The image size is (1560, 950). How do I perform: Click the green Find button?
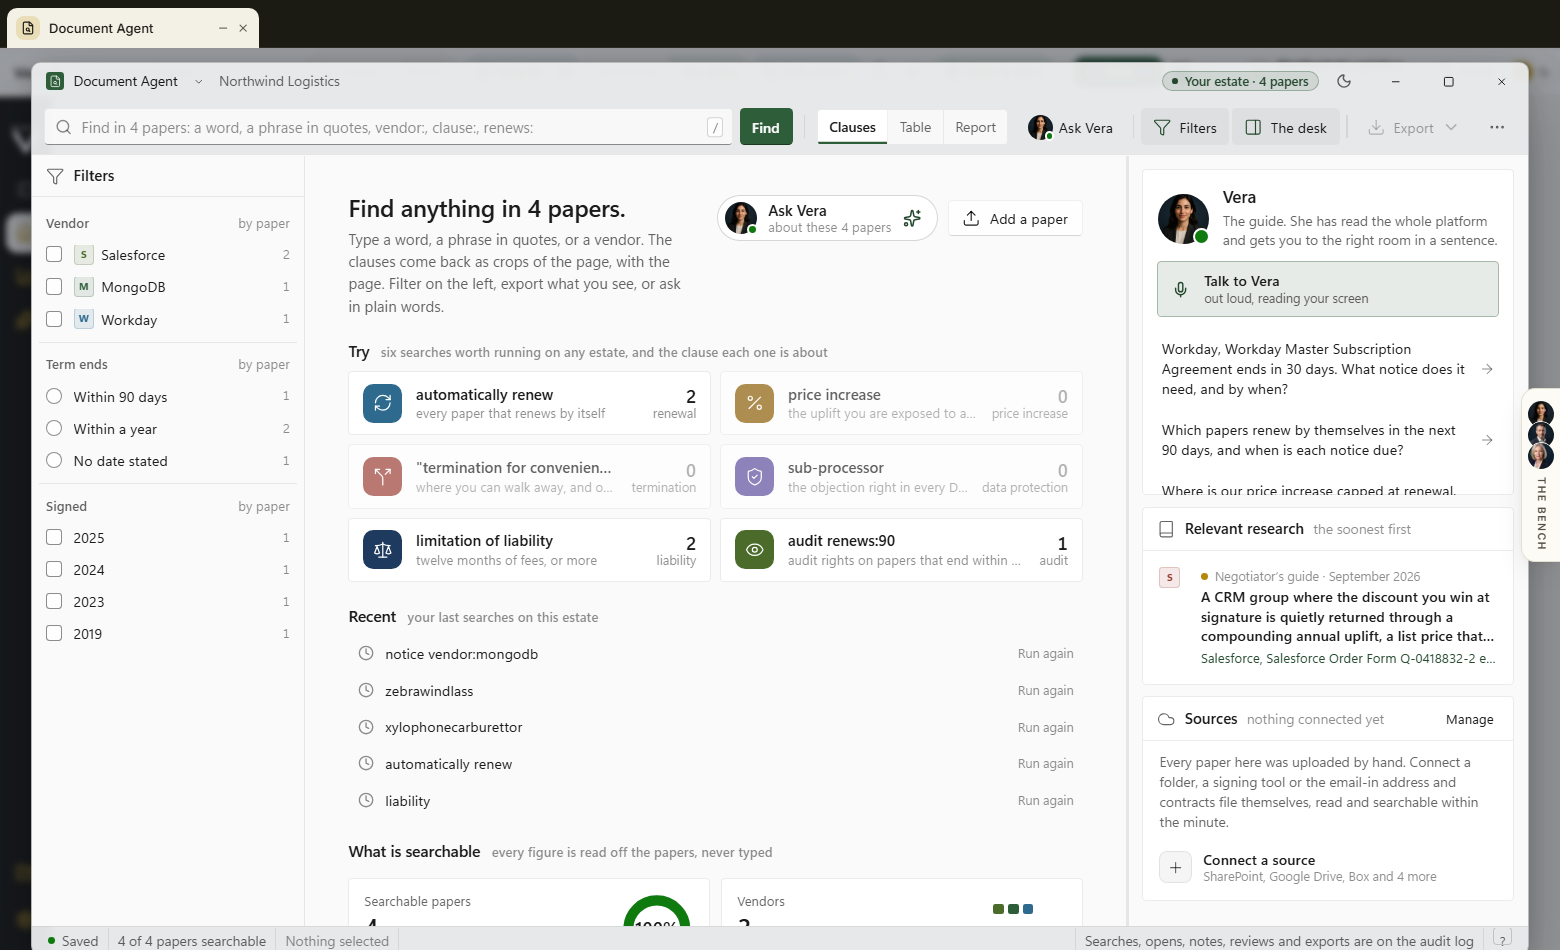[x=766, y=127]
